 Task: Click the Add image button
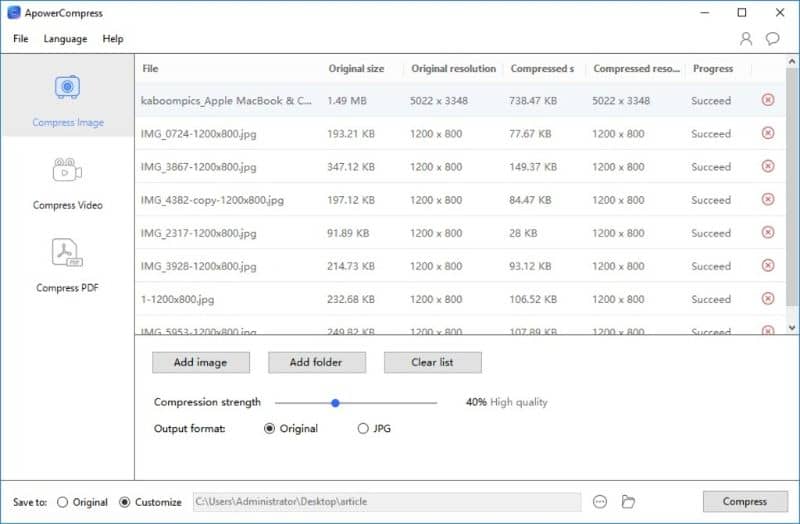[x=201, y=362]
